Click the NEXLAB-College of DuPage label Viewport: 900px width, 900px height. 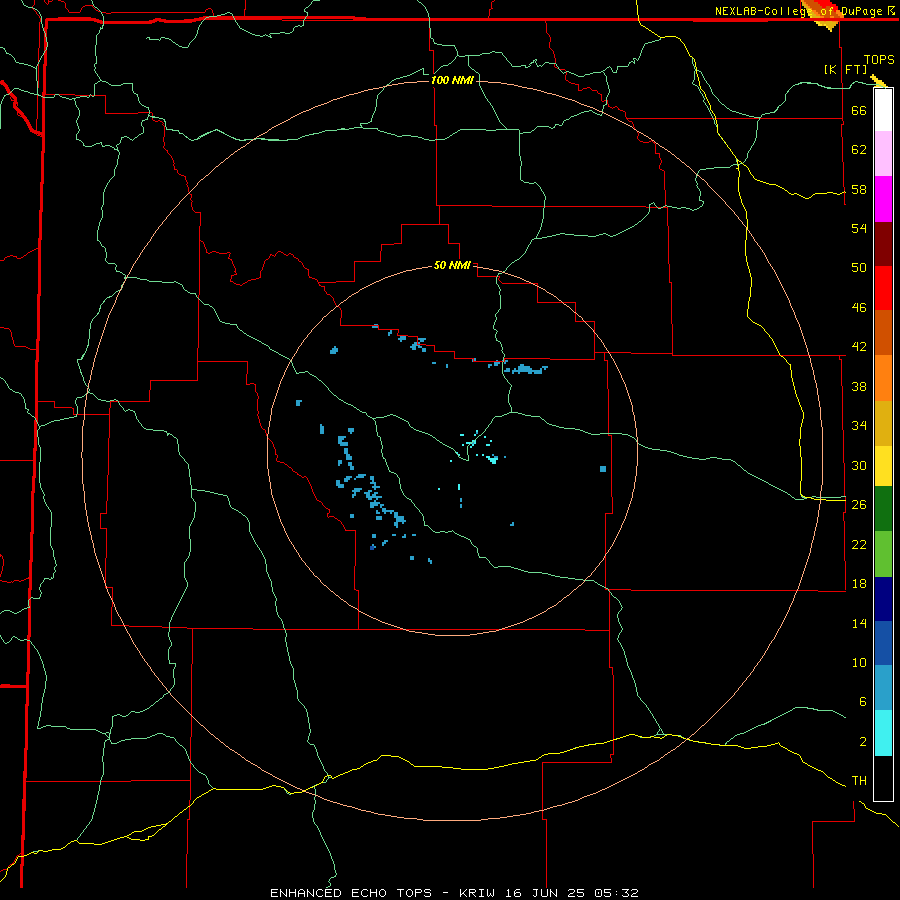pos(798,11)
